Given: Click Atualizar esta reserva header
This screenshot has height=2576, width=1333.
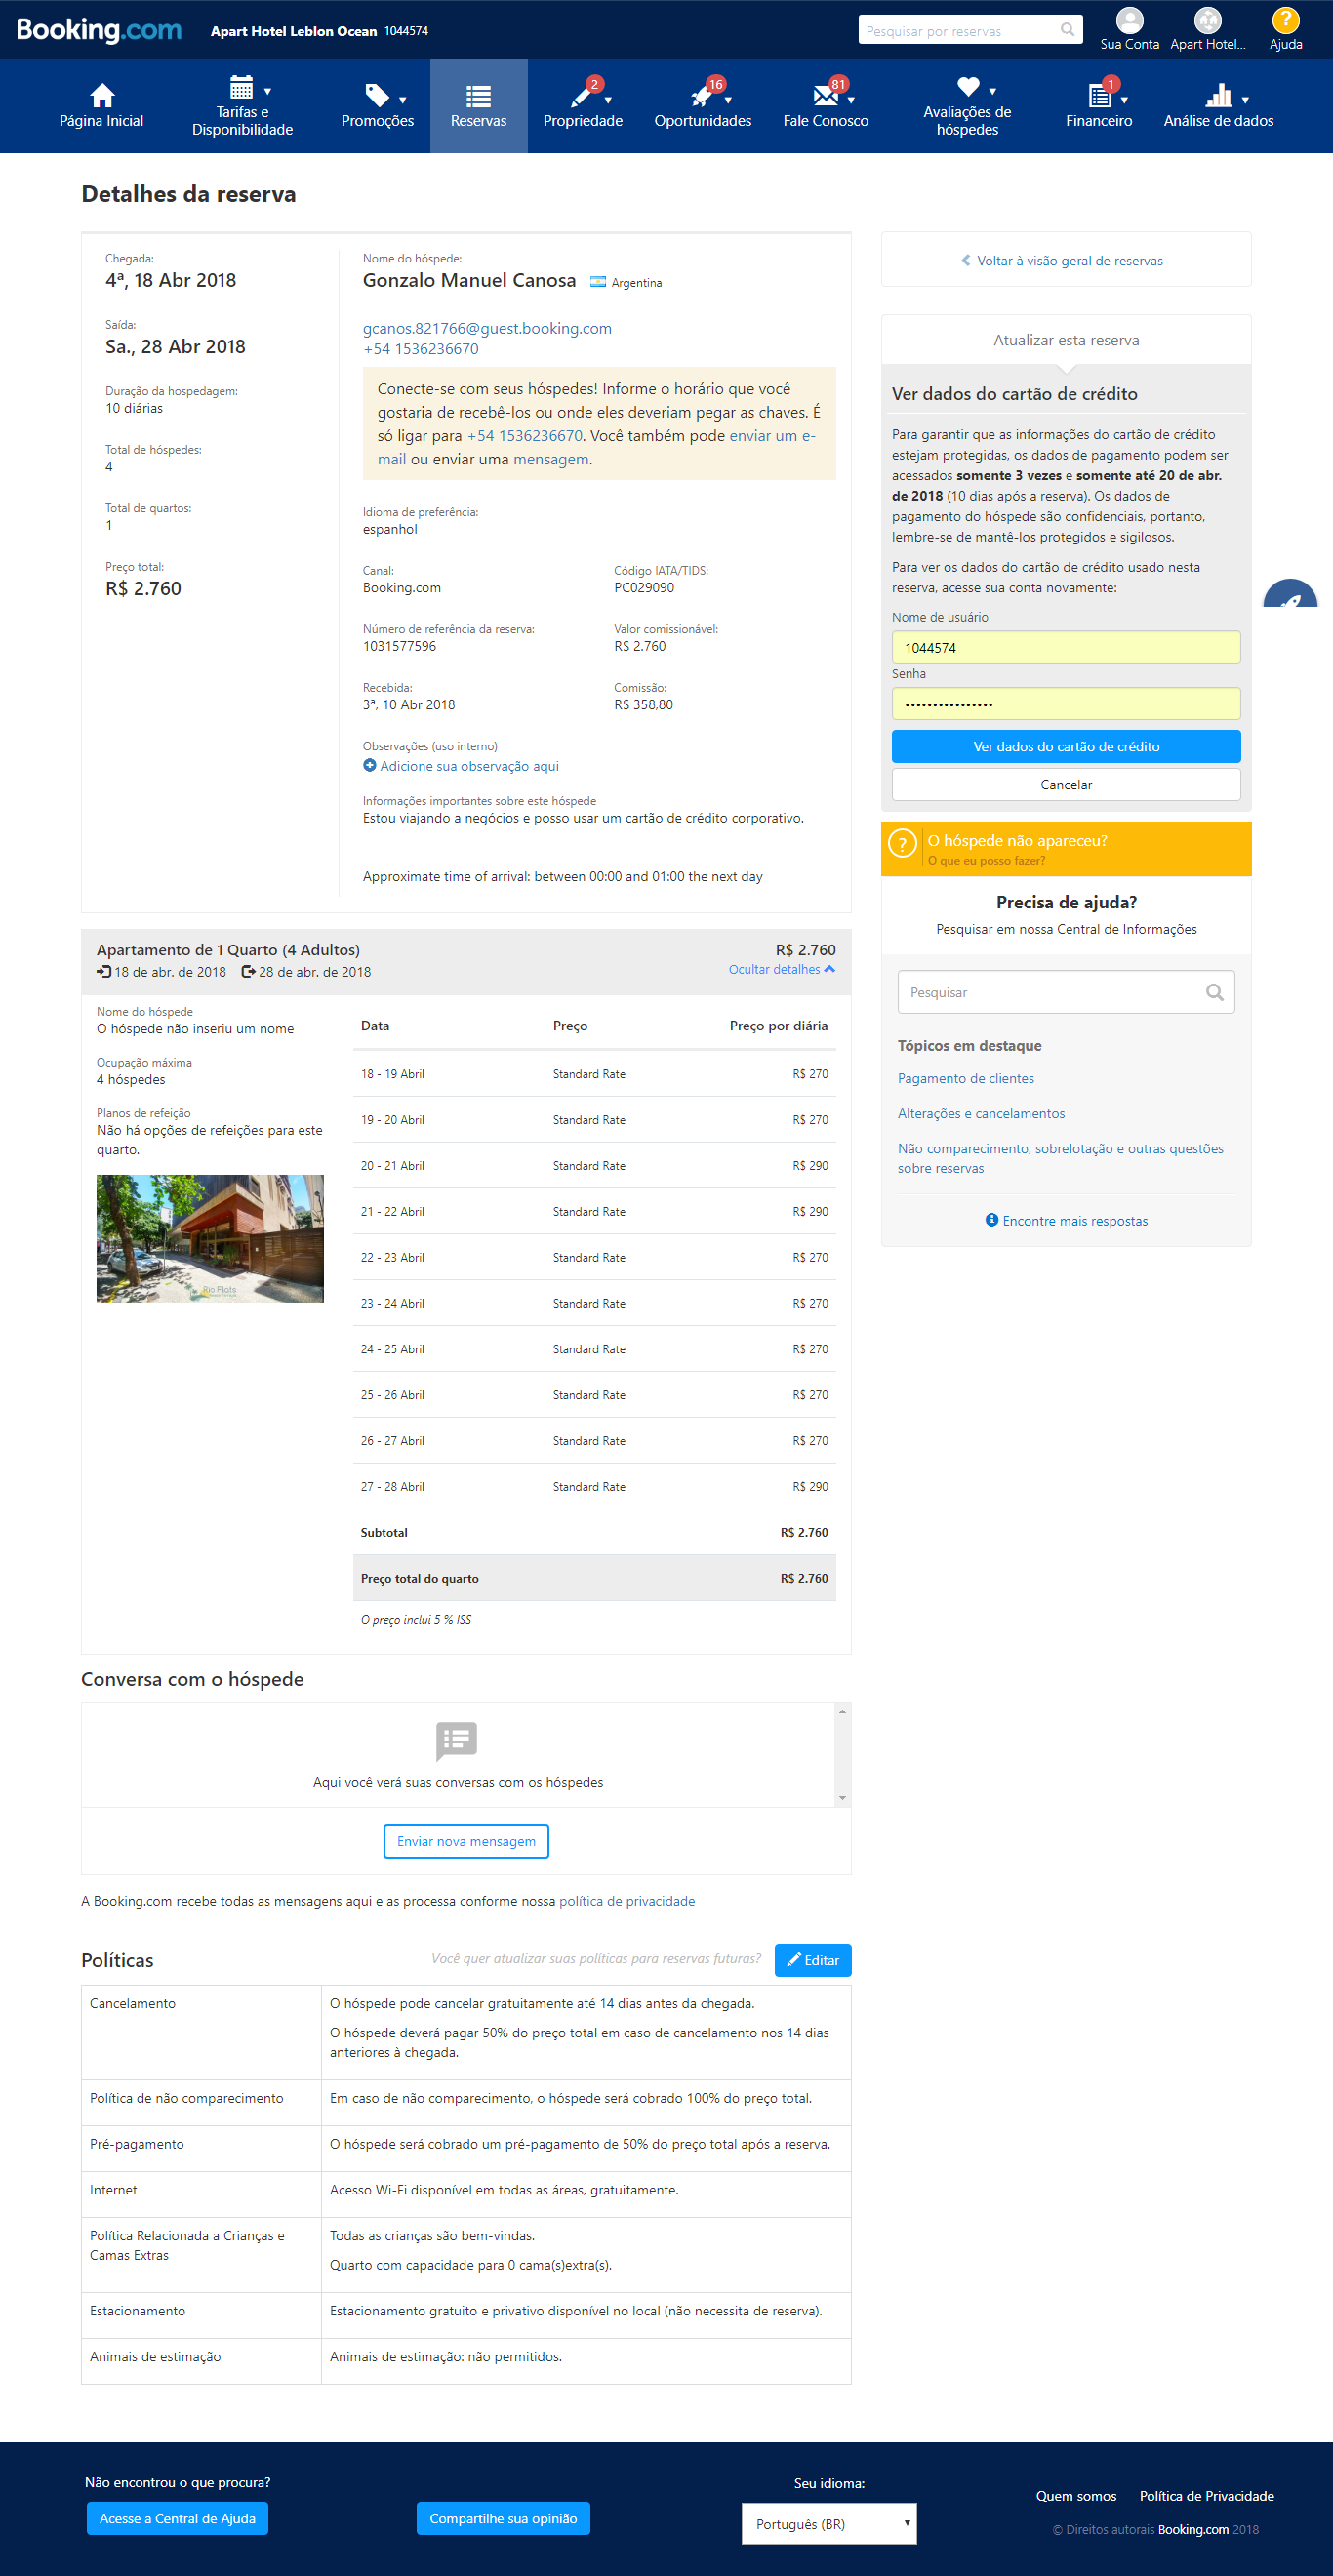Looking at the screenshot, I should [1066, 340].
